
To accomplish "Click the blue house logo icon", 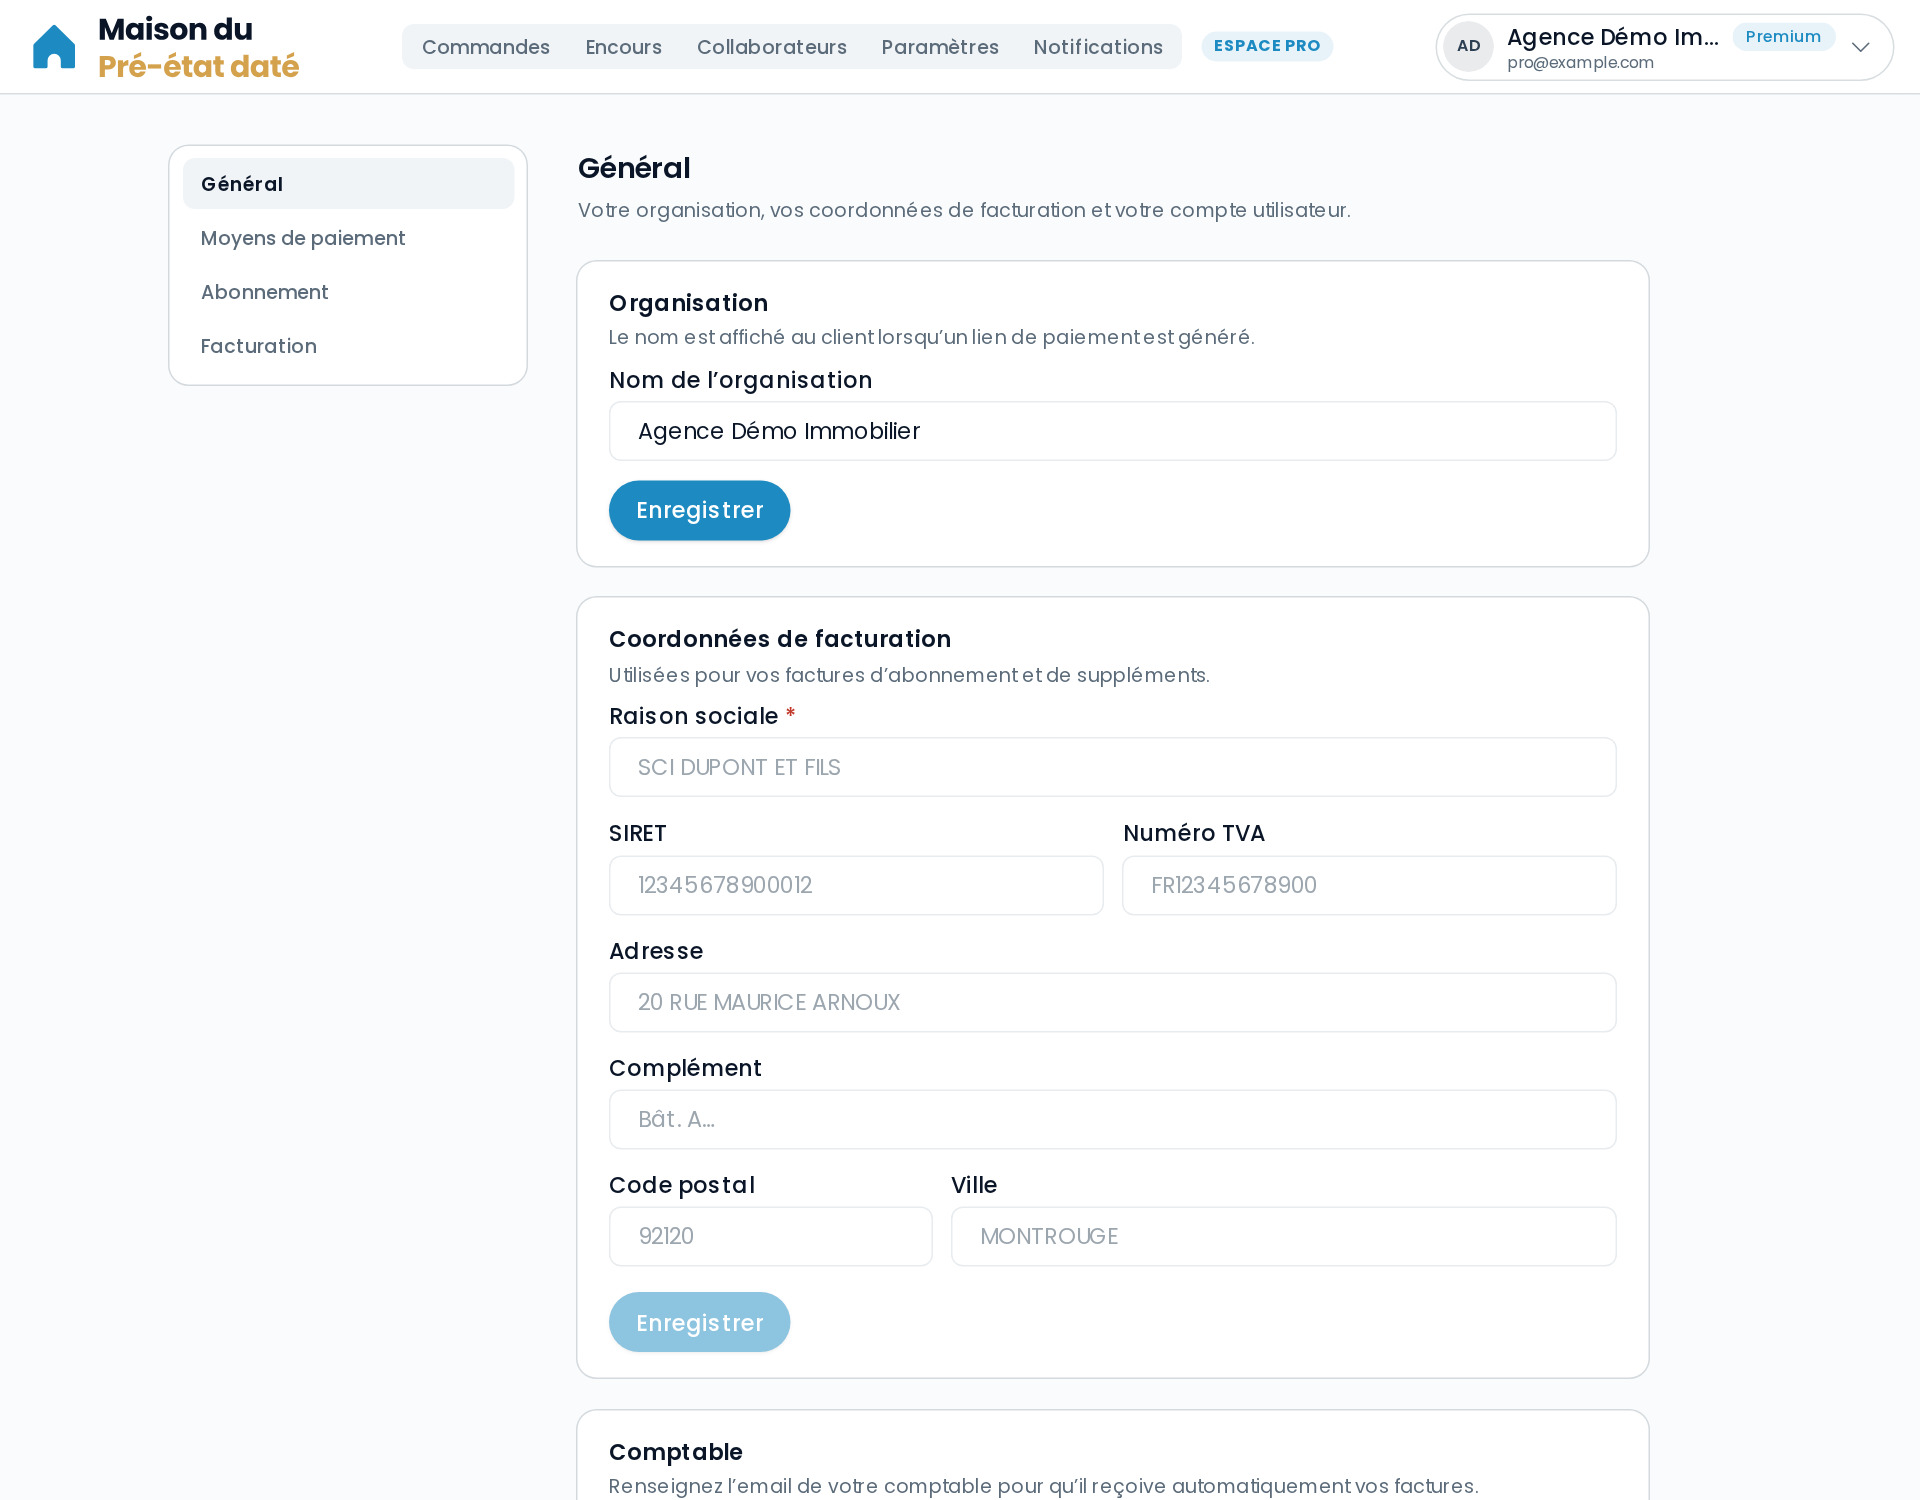I will [54, 47].
